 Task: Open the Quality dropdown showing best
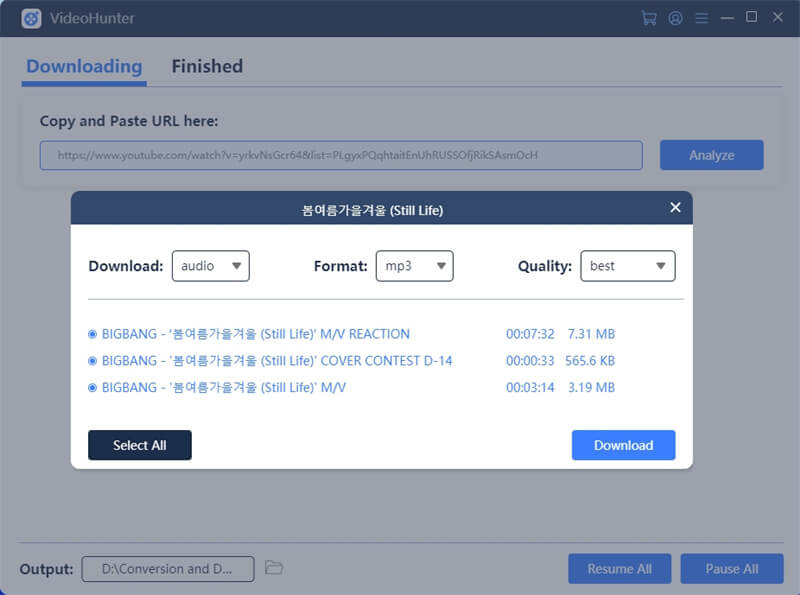coord(628,266)
